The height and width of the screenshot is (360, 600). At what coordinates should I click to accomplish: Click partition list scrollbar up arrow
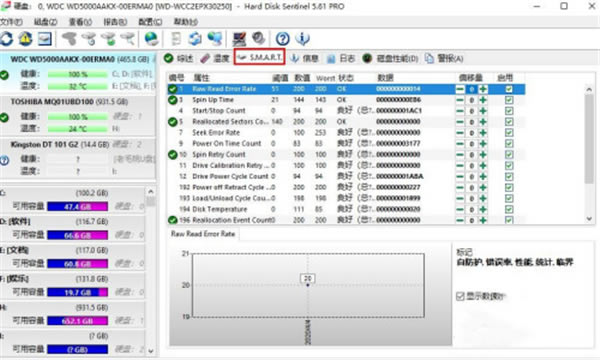151,192
